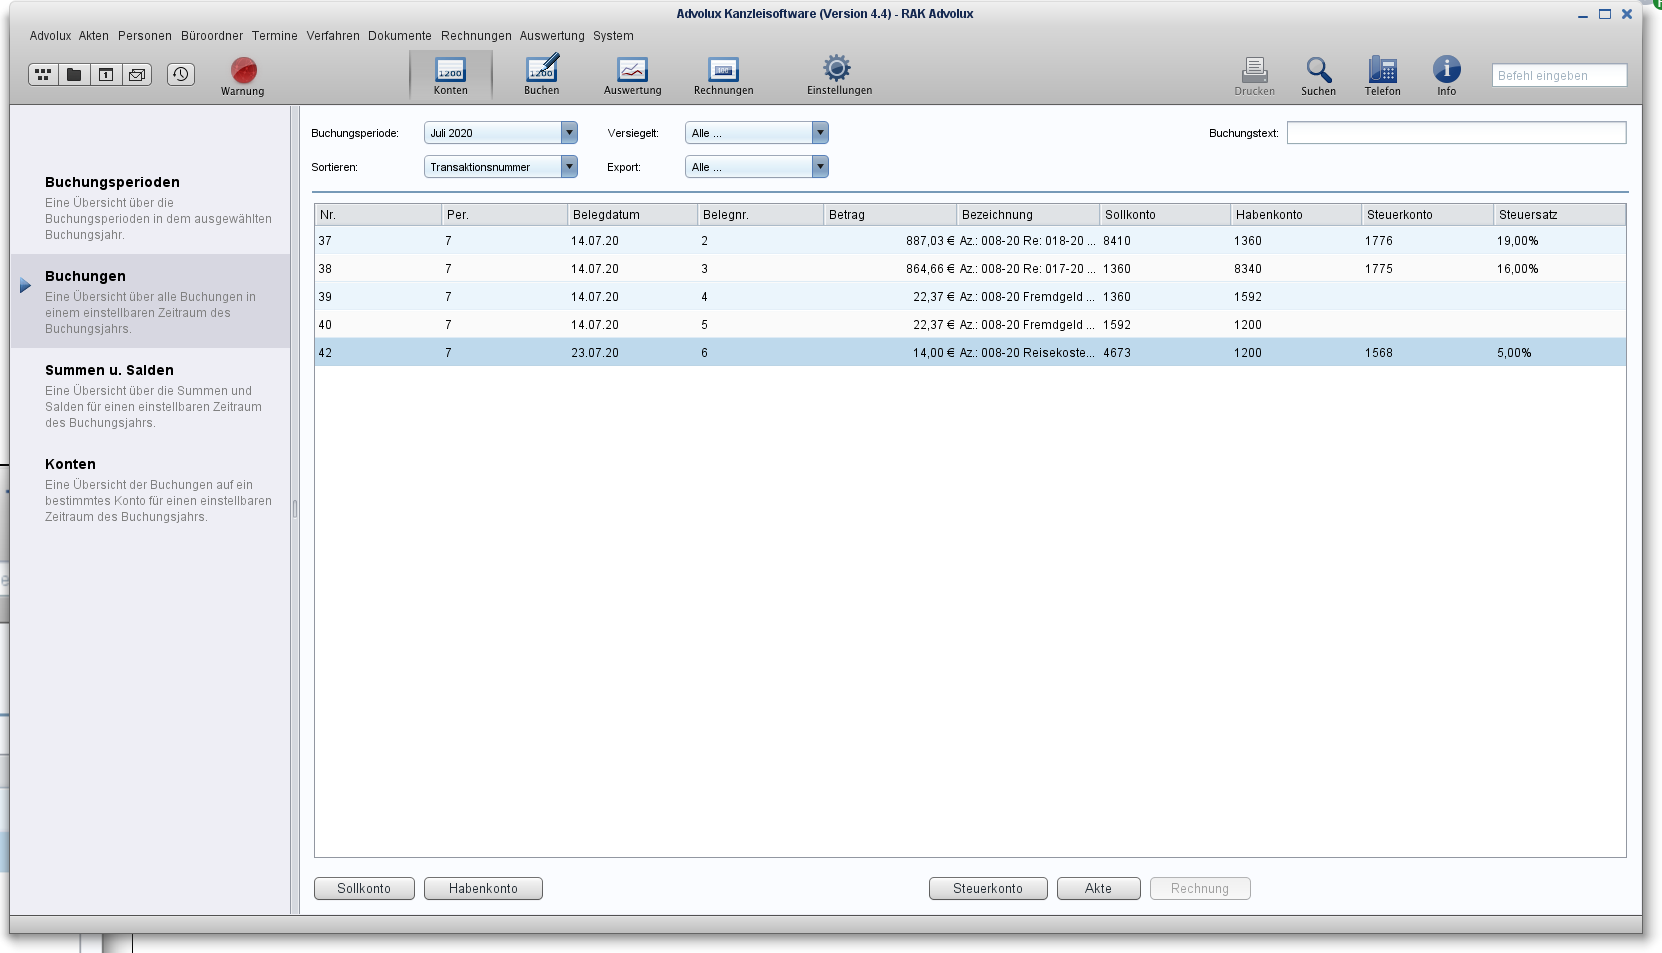The height and width of the screenshot is (953, 1662).
Task: Click the Rechnung button at the bottom
Action: click(1200, 889)
